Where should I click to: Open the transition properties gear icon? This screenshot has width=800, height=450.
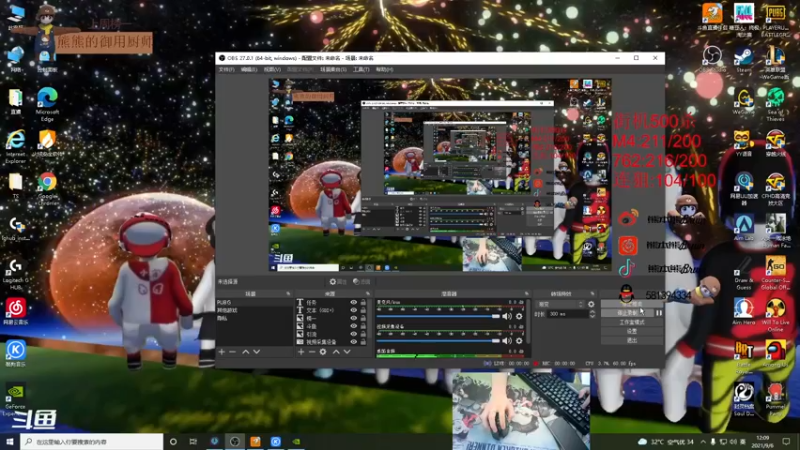pos(591,304)
